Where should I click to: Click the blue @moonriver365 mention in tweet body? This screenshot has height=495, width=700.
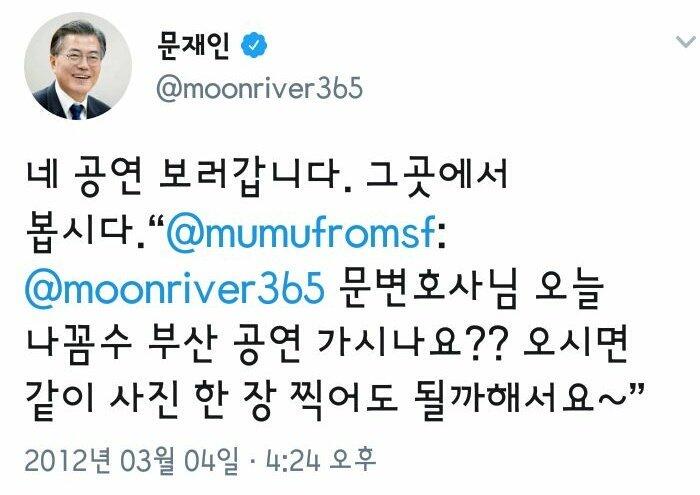175,287
